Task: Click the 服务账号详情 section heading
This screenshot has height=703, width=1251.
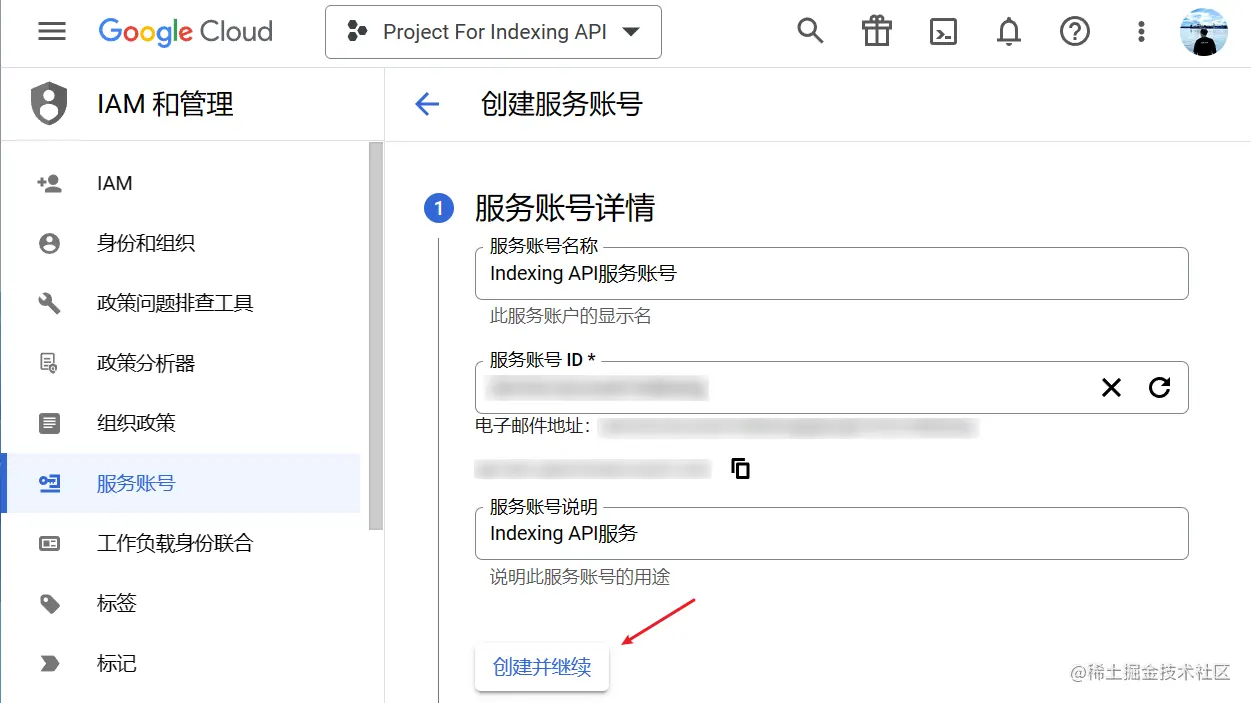Action: click(x=565, y=208)
